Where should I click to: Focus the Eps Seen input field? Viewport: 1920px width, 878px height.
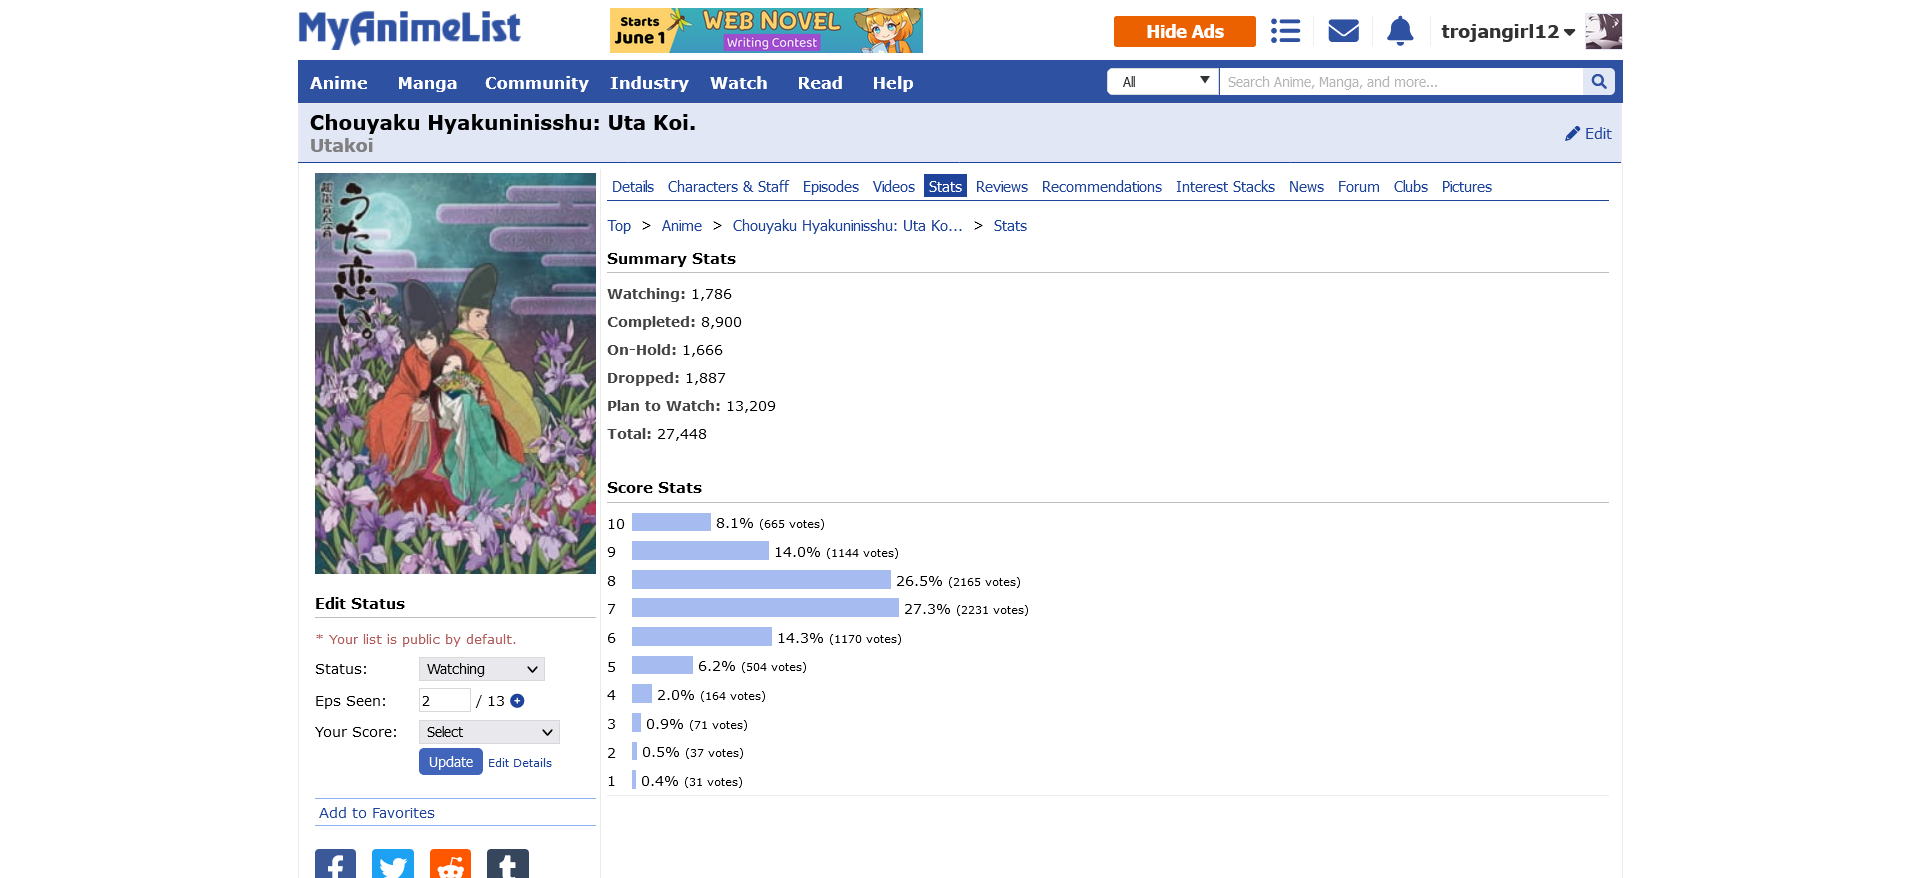coord(444,701)
